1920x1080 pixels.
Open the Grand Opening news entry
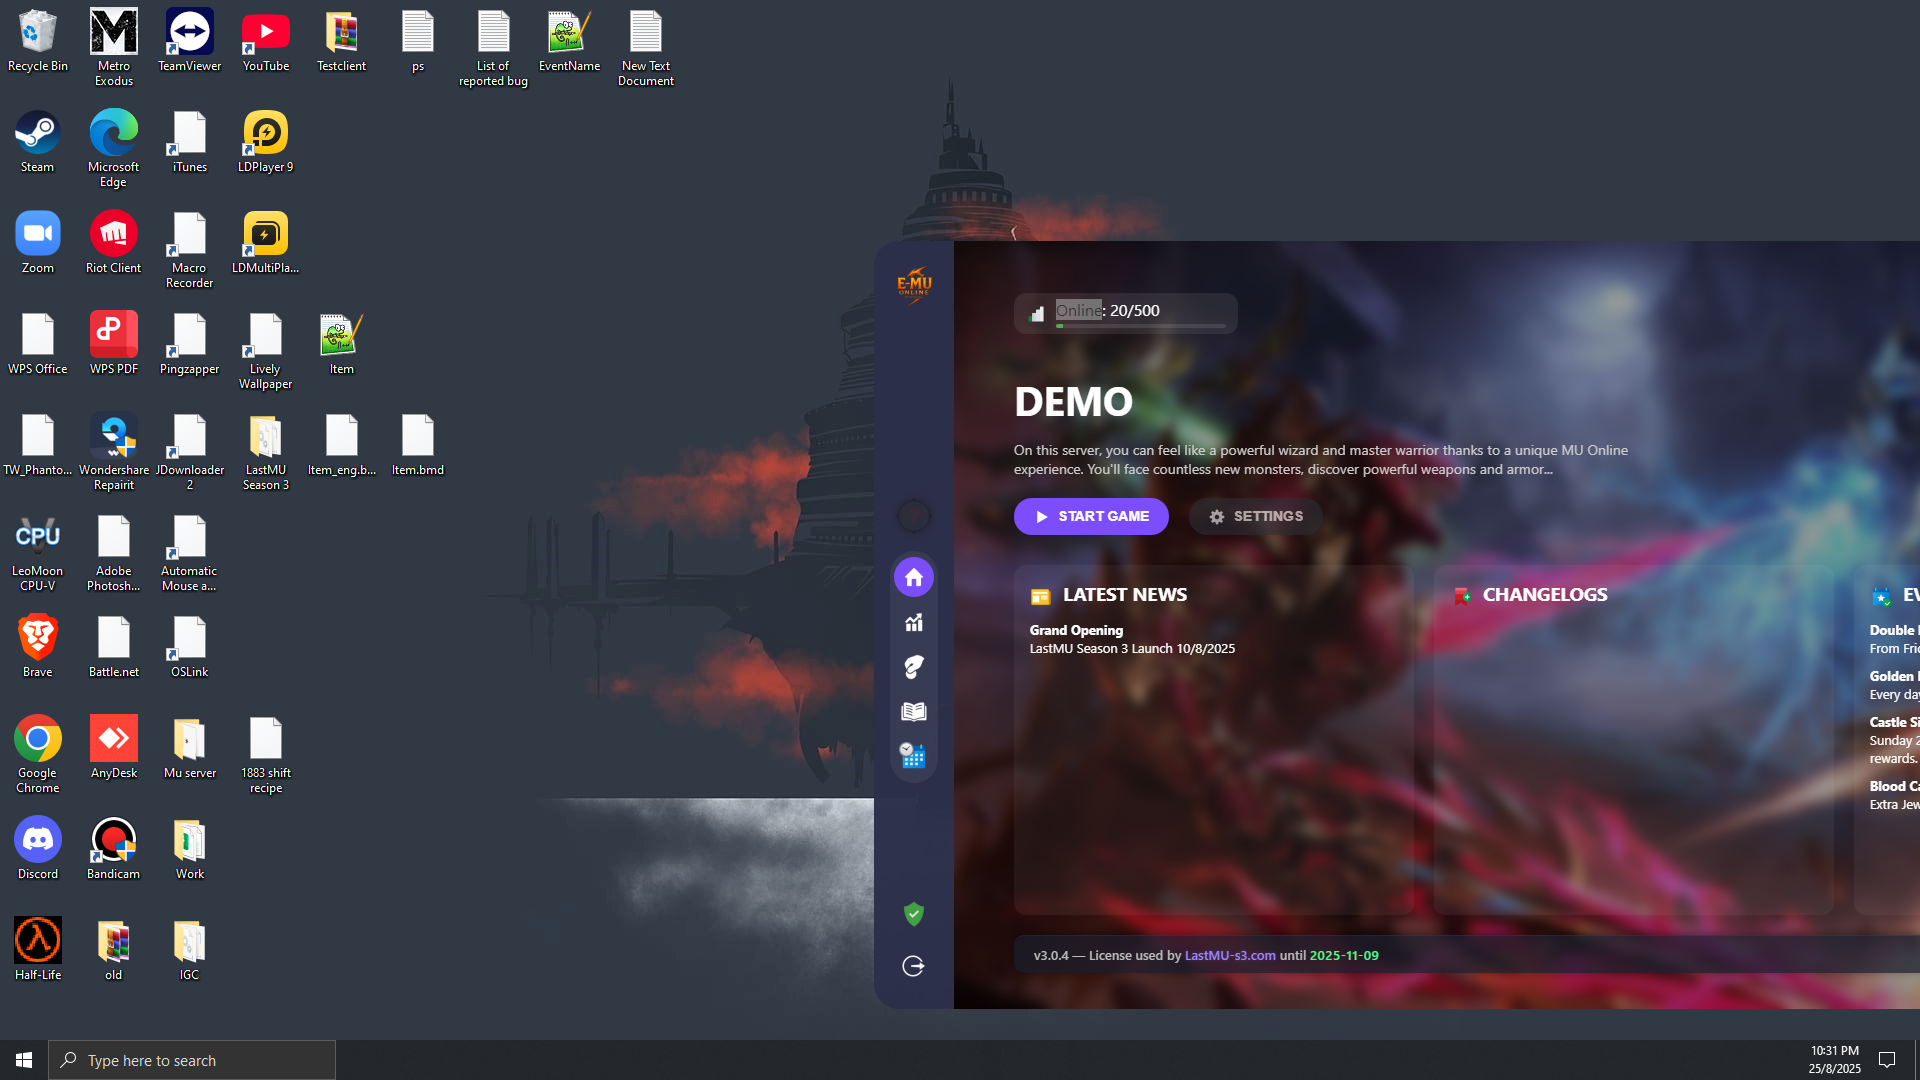pos(1076,630)
